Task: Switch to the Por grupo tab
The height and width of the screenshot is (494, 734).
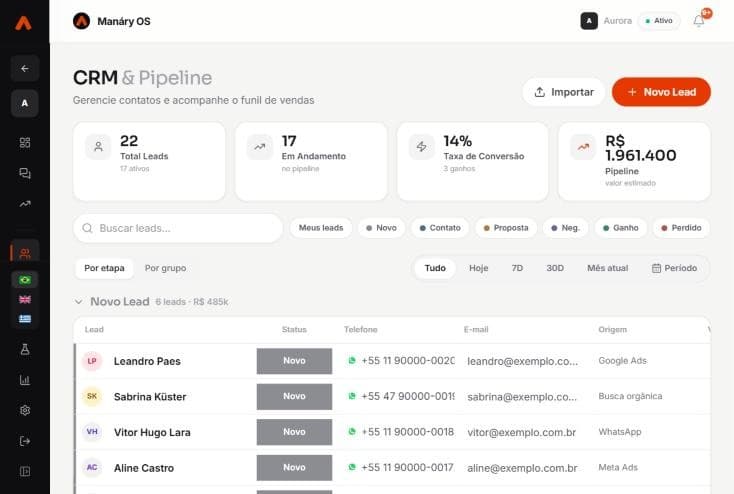Action: tap(165, 268)
